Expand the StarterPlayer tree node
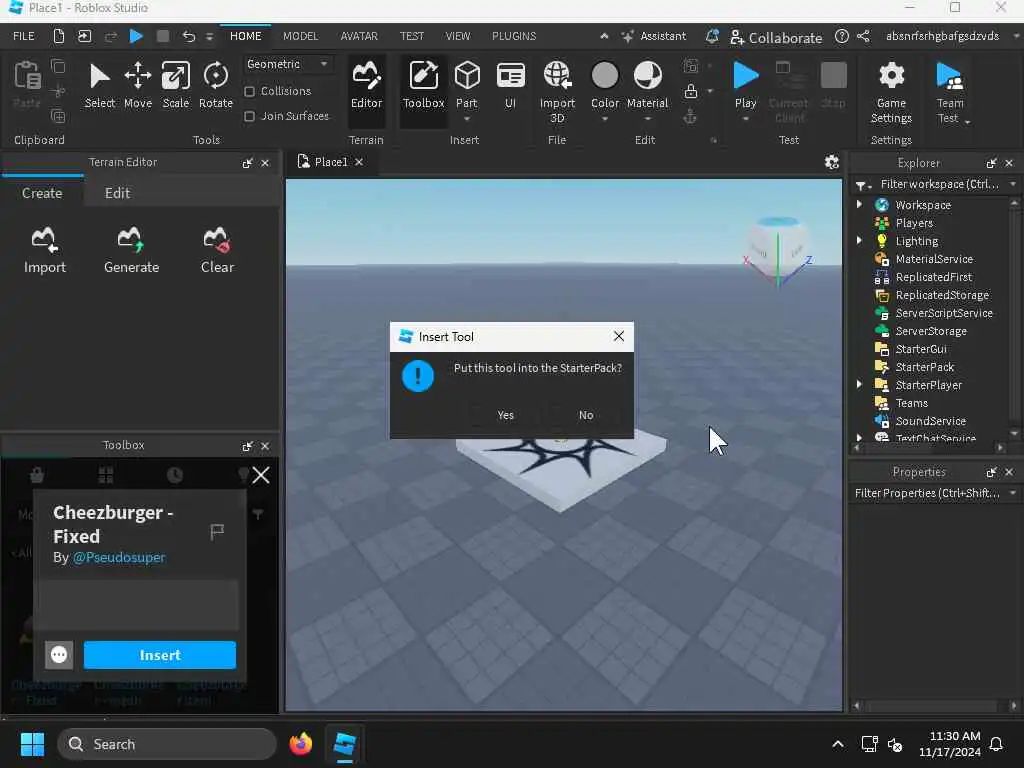 coord(859,385)
